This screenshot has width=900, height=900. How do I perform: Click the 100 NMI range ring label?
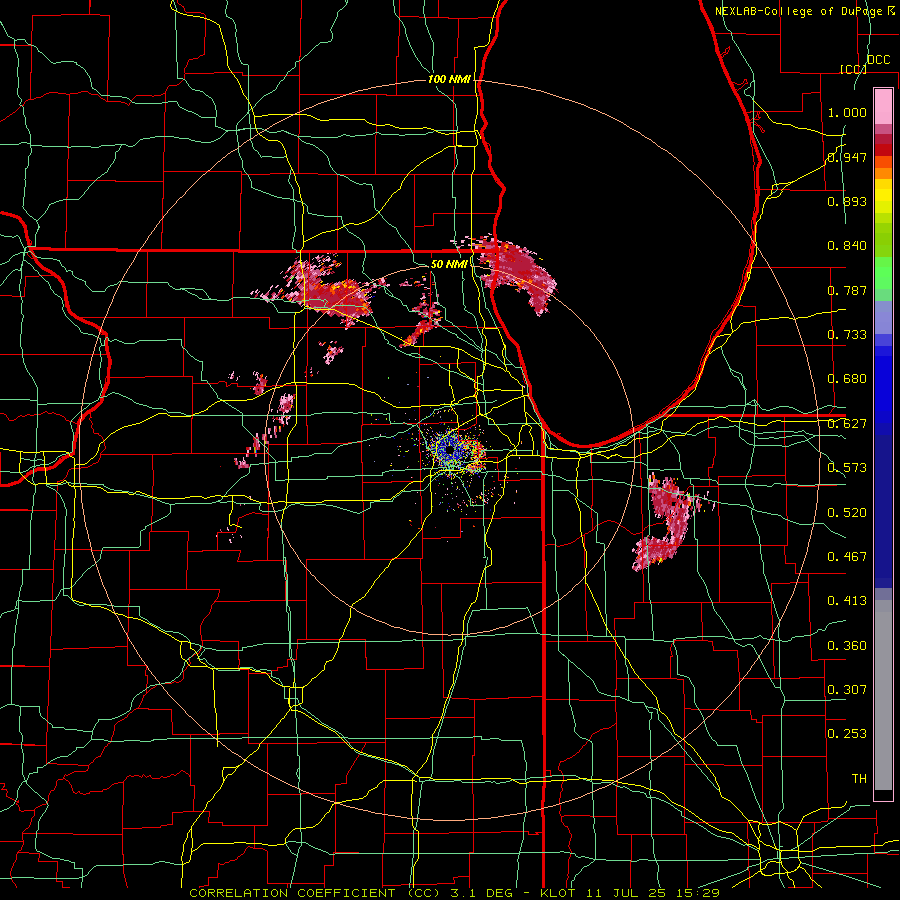click(x=449, y=79)
